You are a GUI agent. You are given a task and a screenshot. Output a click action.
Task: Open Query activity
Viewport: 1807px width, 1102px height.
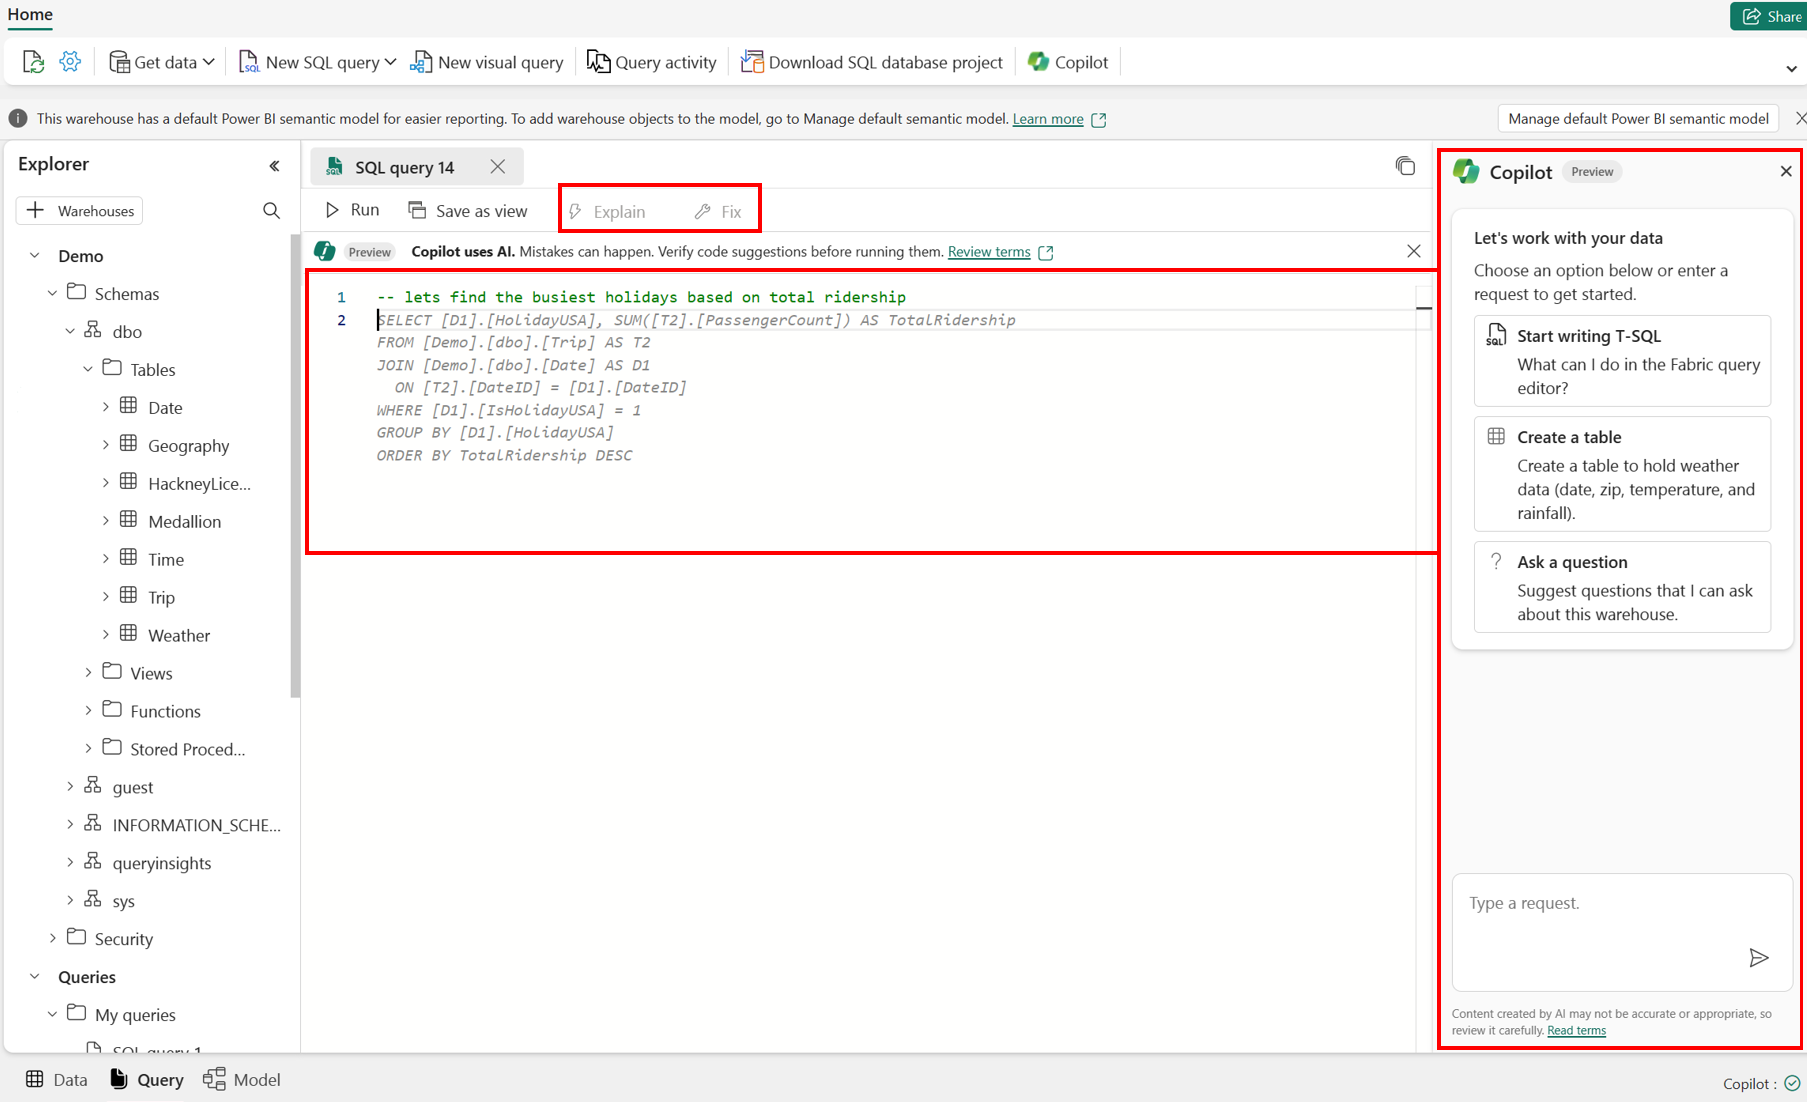(652, 62)
